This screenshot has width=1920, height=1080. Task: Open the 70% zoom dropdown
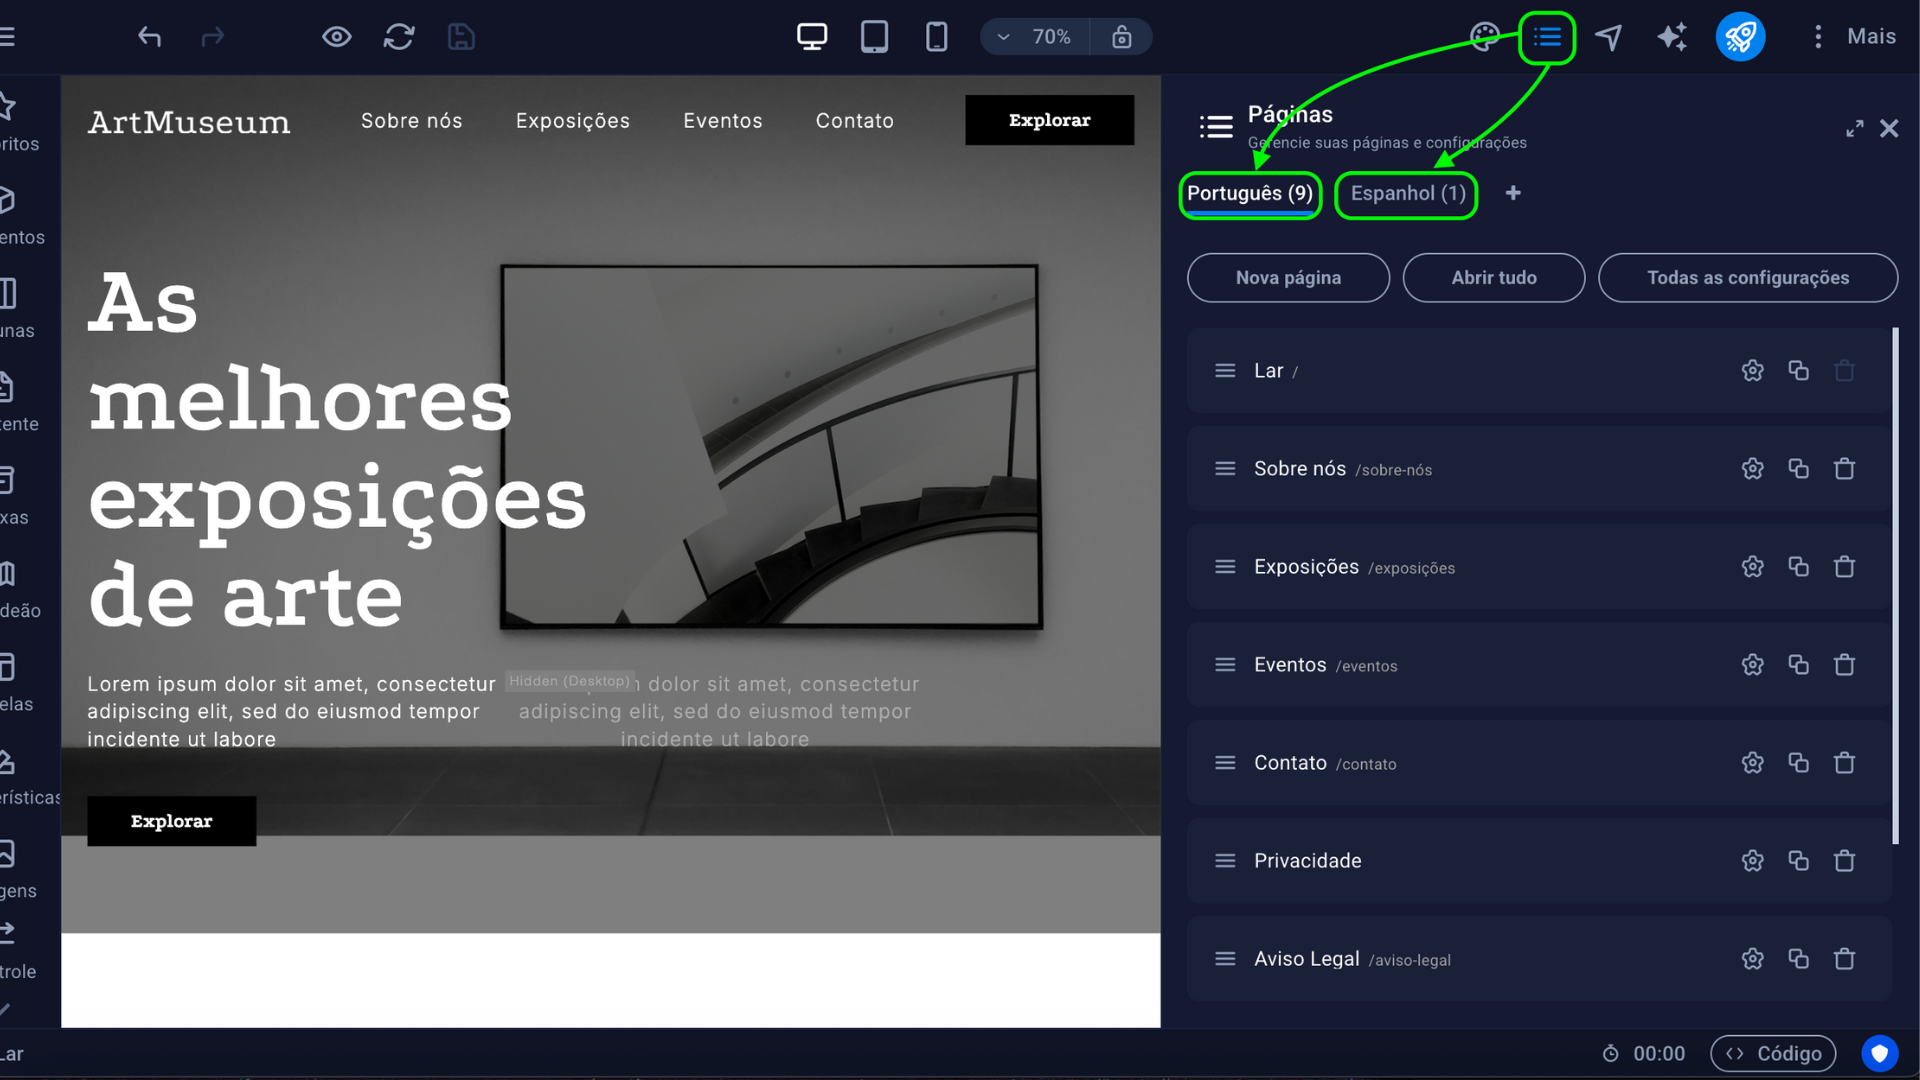pyautogui.click(x=1035, y=37)
